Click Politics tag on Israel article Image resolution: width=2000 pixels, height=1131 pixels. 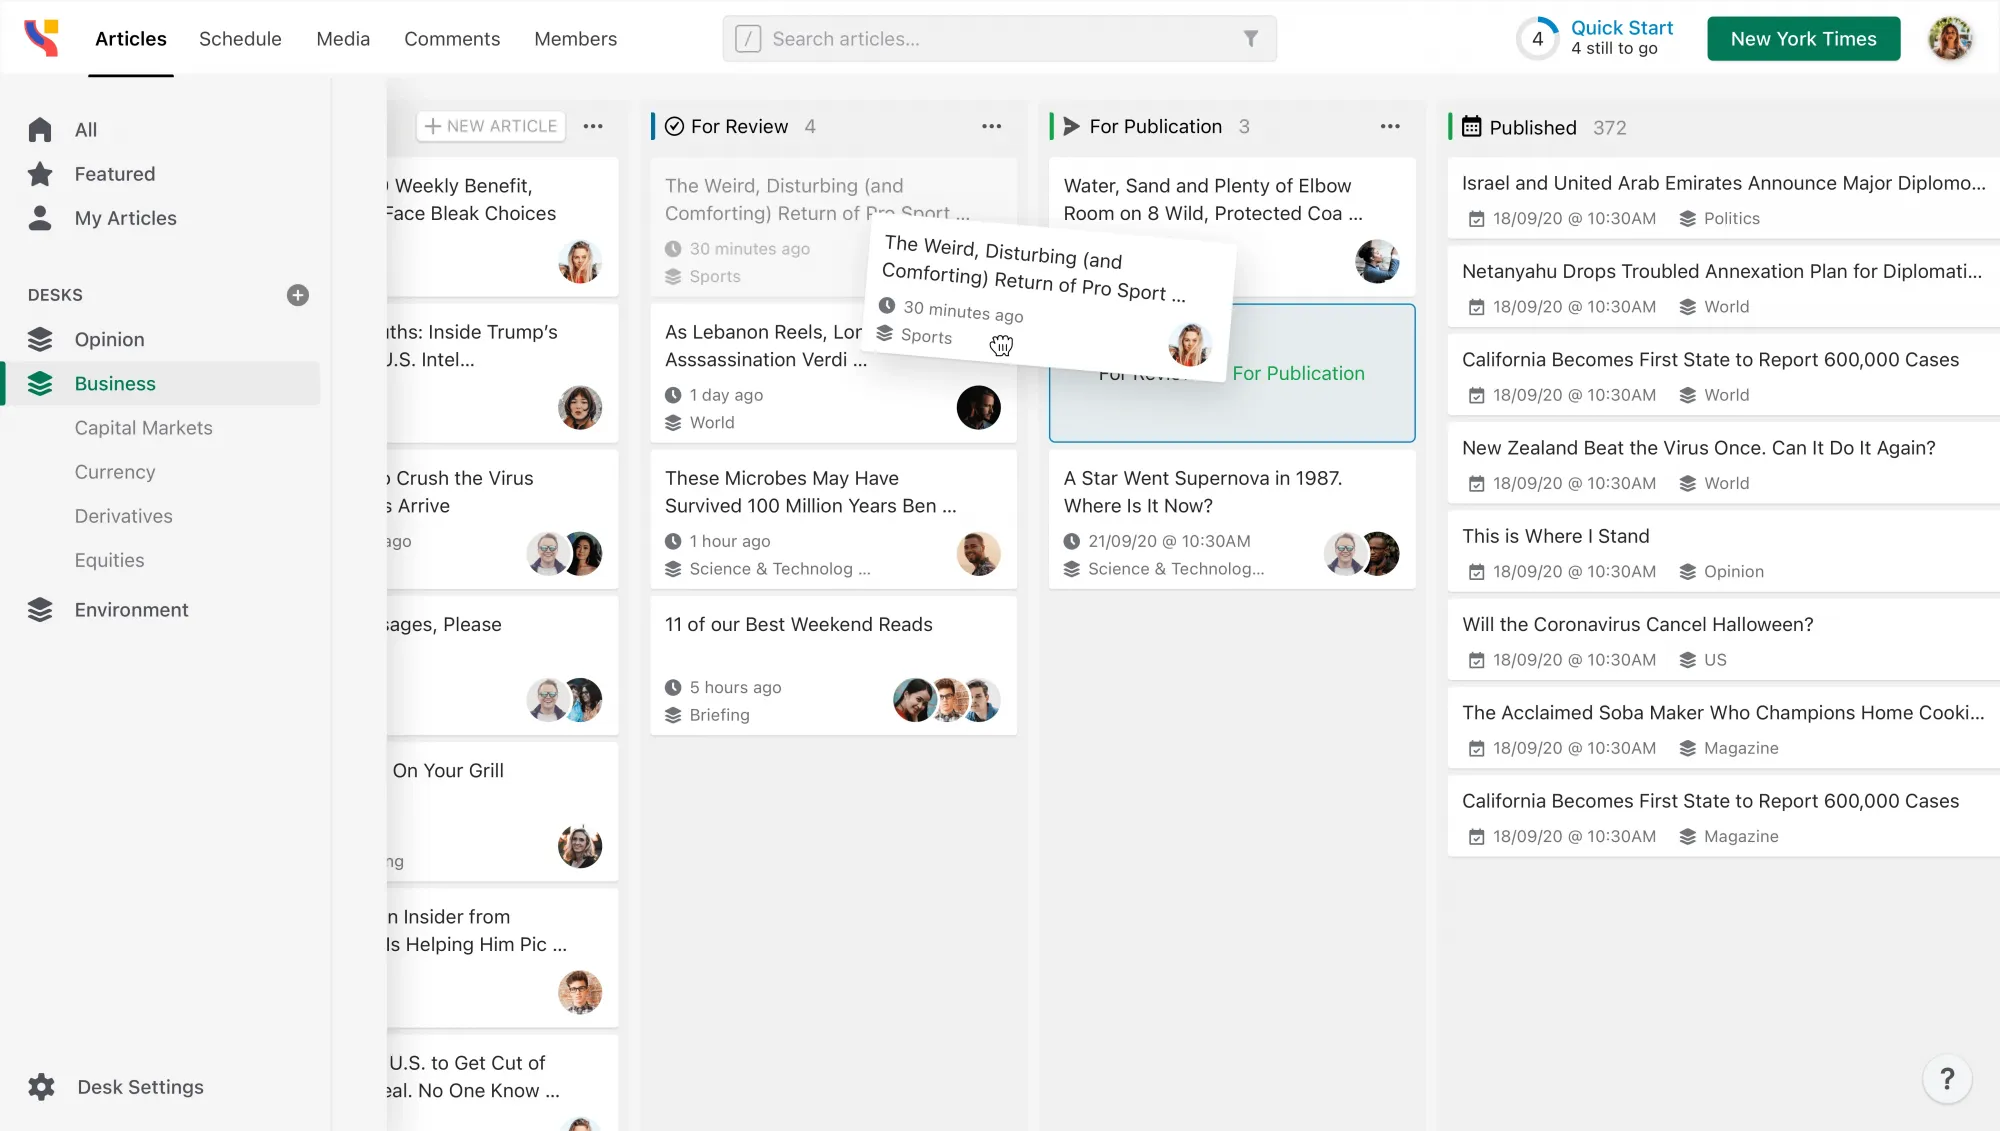point(1720,219)
